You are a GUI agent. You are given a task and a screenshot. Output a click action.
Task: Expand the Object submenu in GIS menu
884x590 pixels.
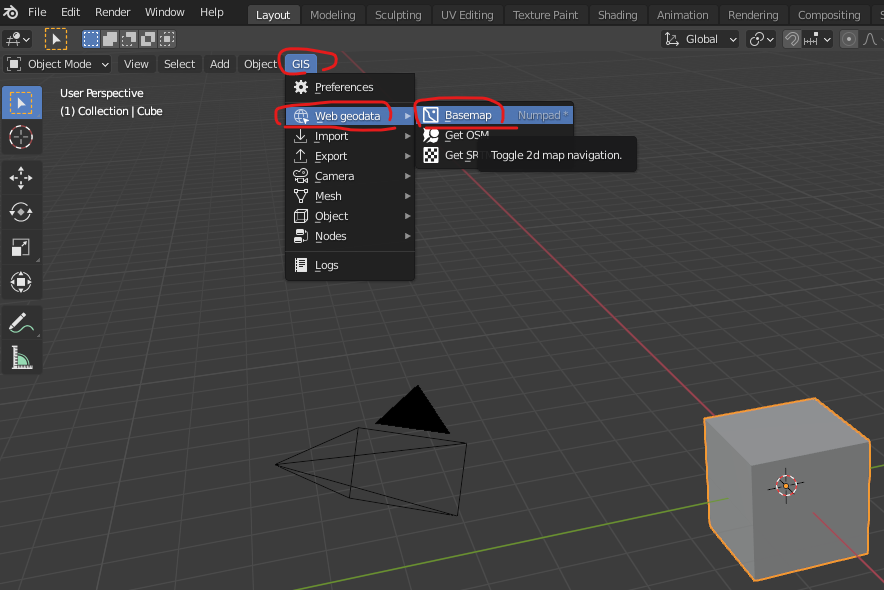(x=350, y=216)
